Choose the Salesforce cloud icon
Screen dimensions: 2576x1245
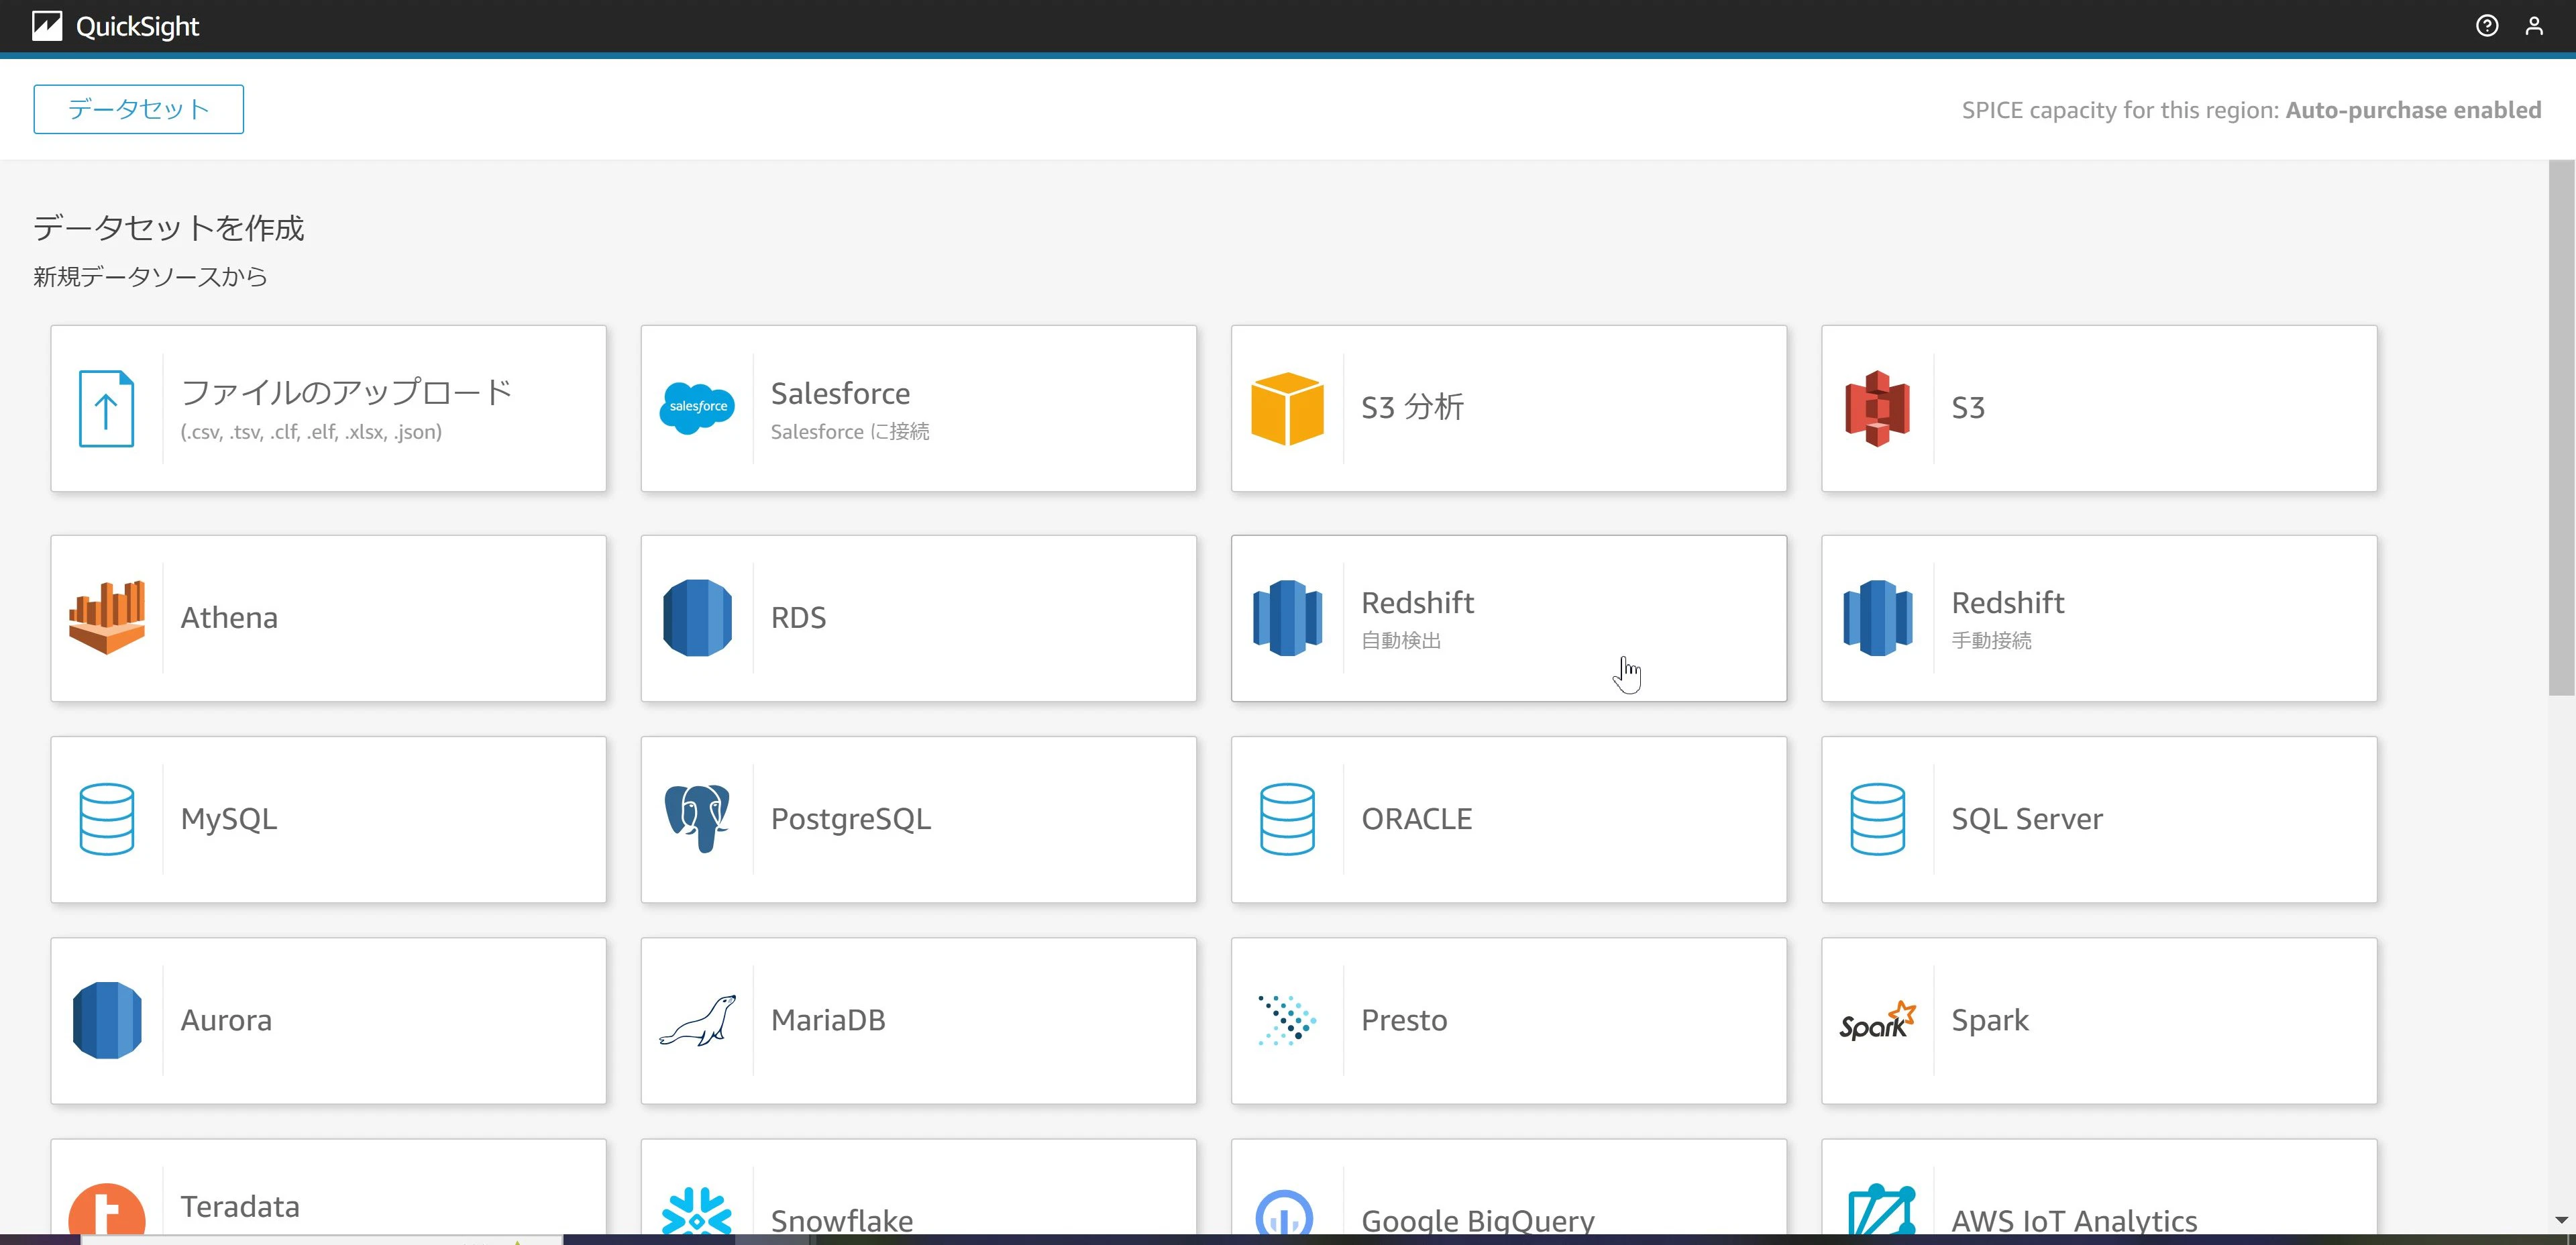[x=698, y=408]
